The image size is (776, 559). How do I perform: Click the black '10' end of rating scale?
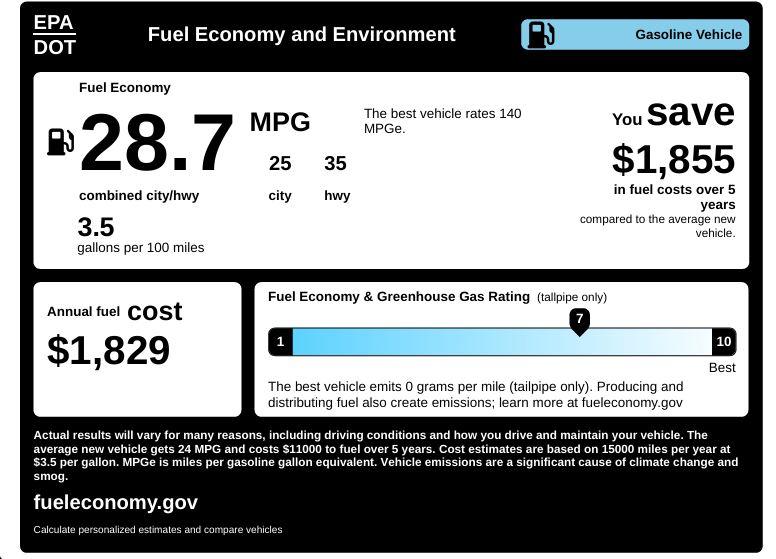(x=723, y=342)
